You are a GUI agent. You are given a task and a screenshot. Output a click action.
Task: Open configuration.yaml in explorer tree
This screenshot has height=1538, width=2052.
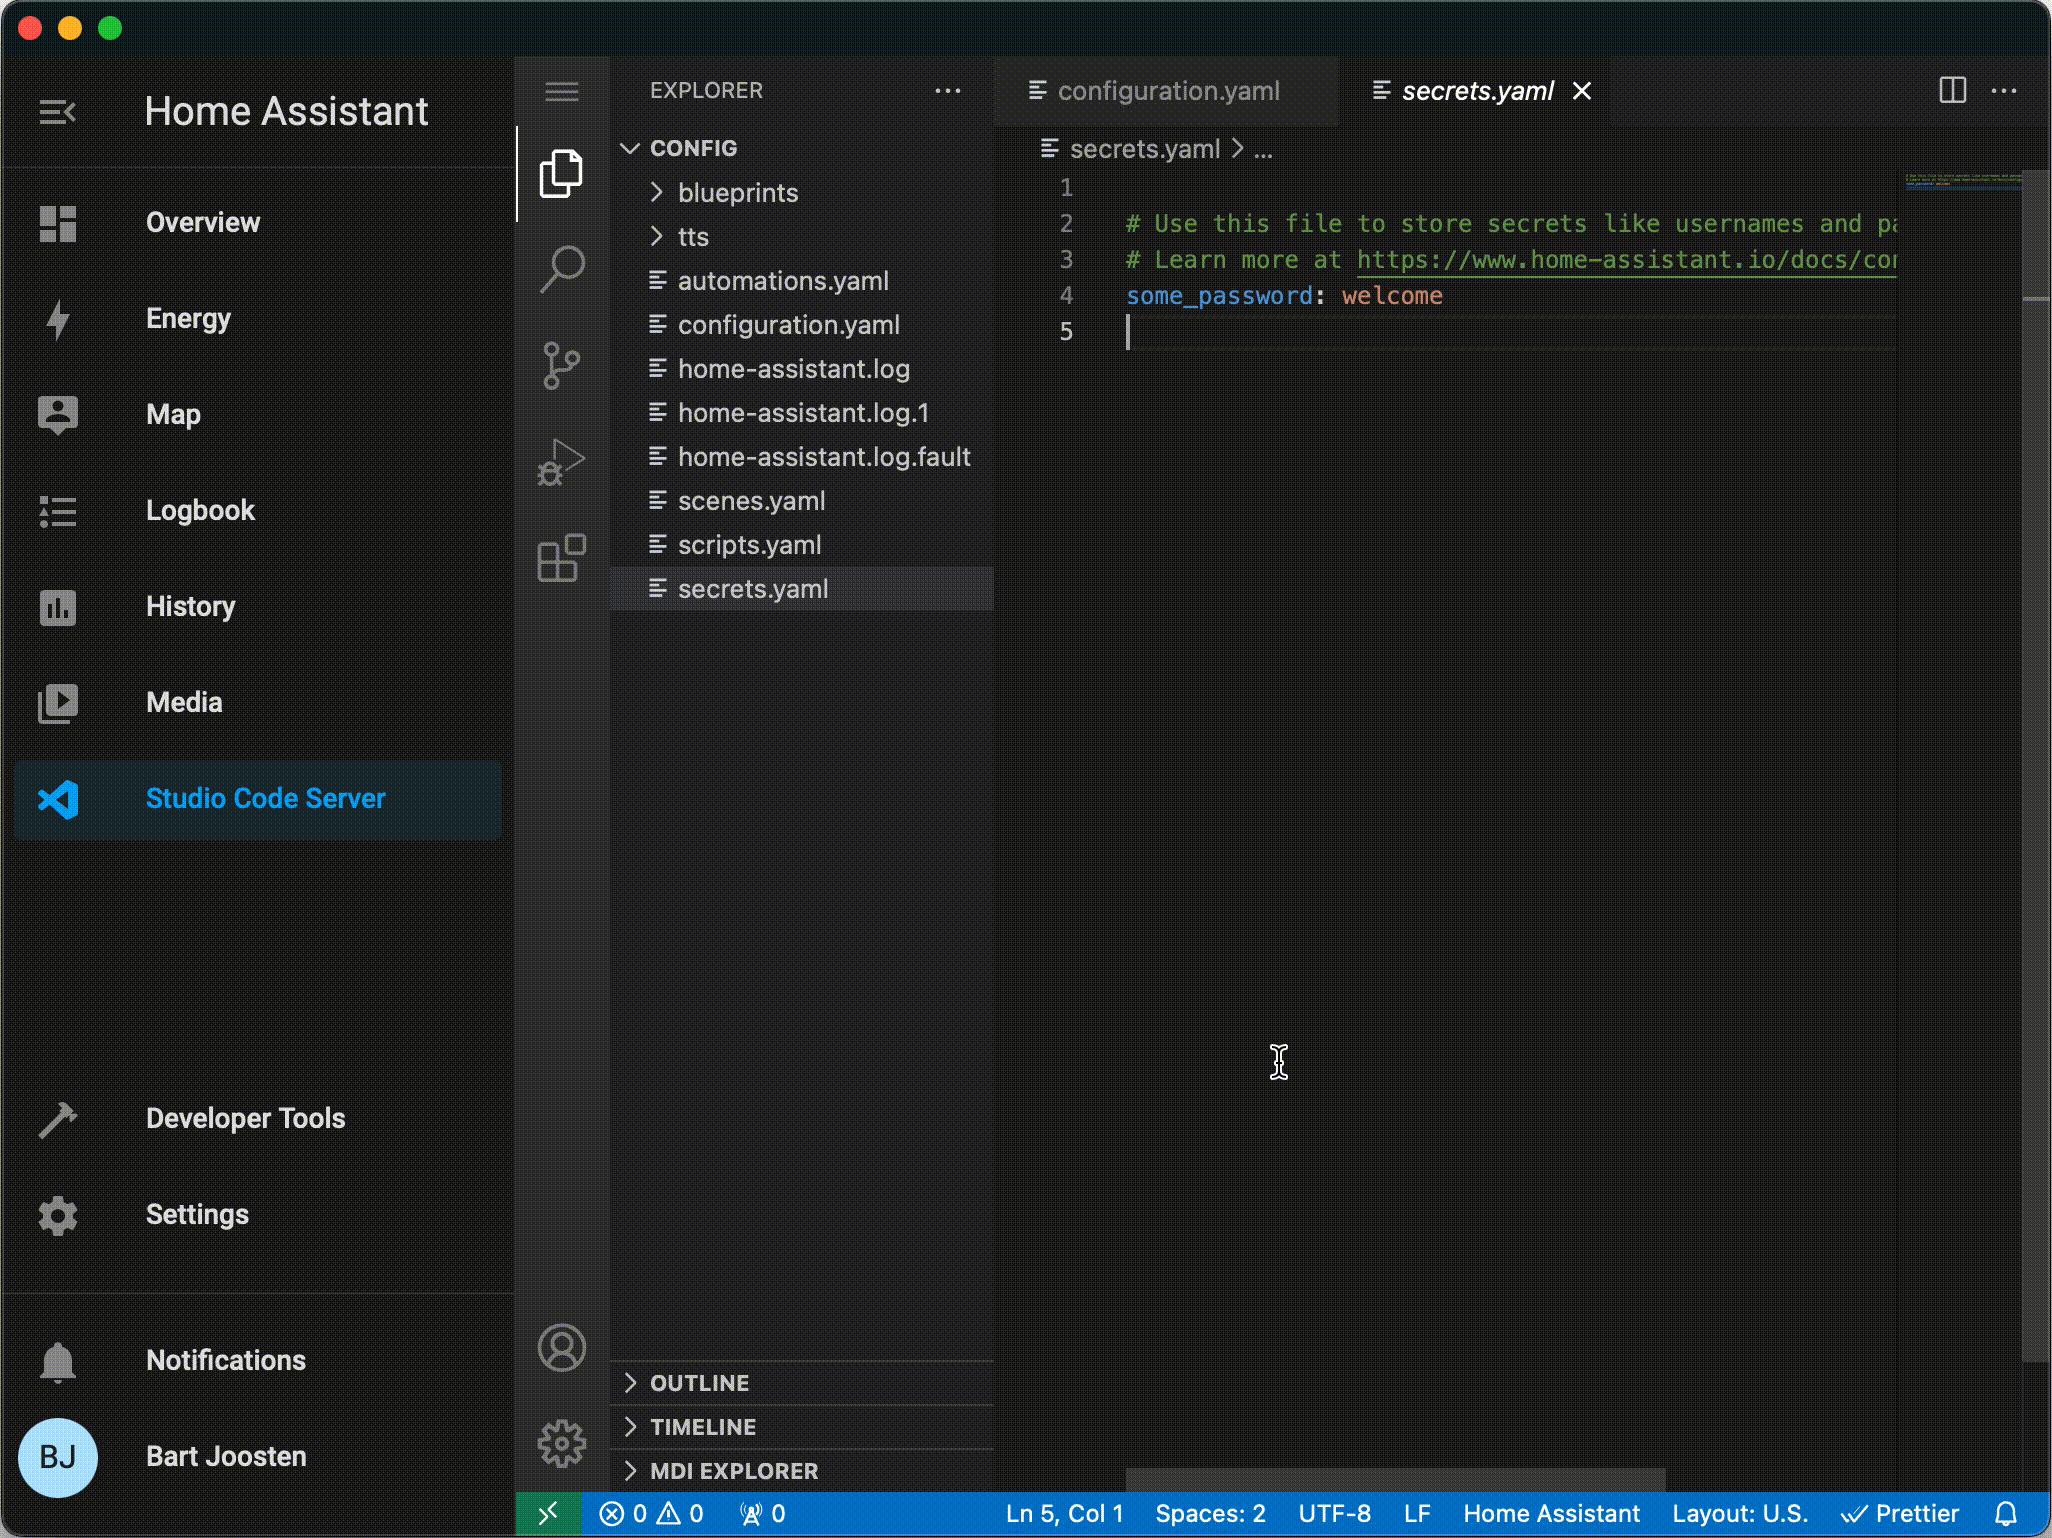click(802, 325)
